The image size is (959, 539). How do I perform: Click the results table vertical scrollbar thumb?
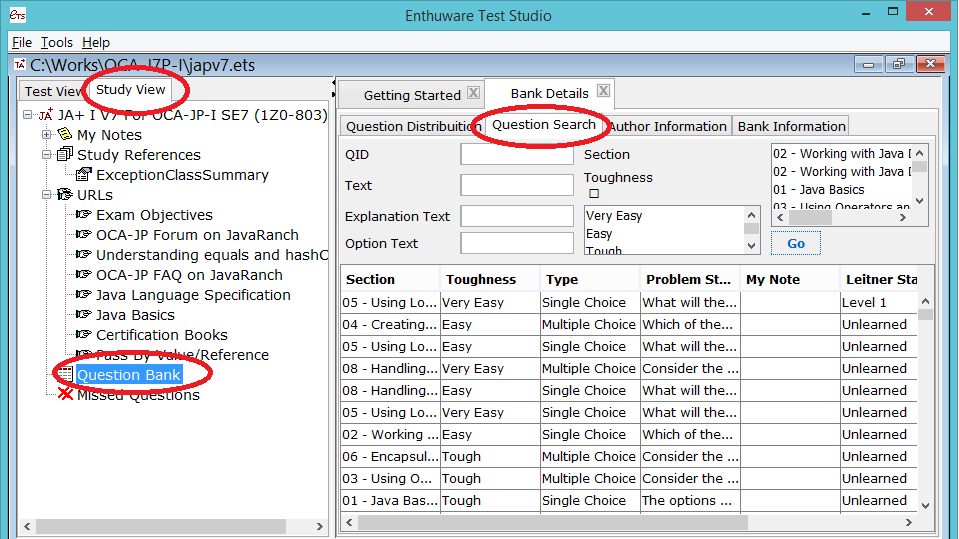pos(925,314)
